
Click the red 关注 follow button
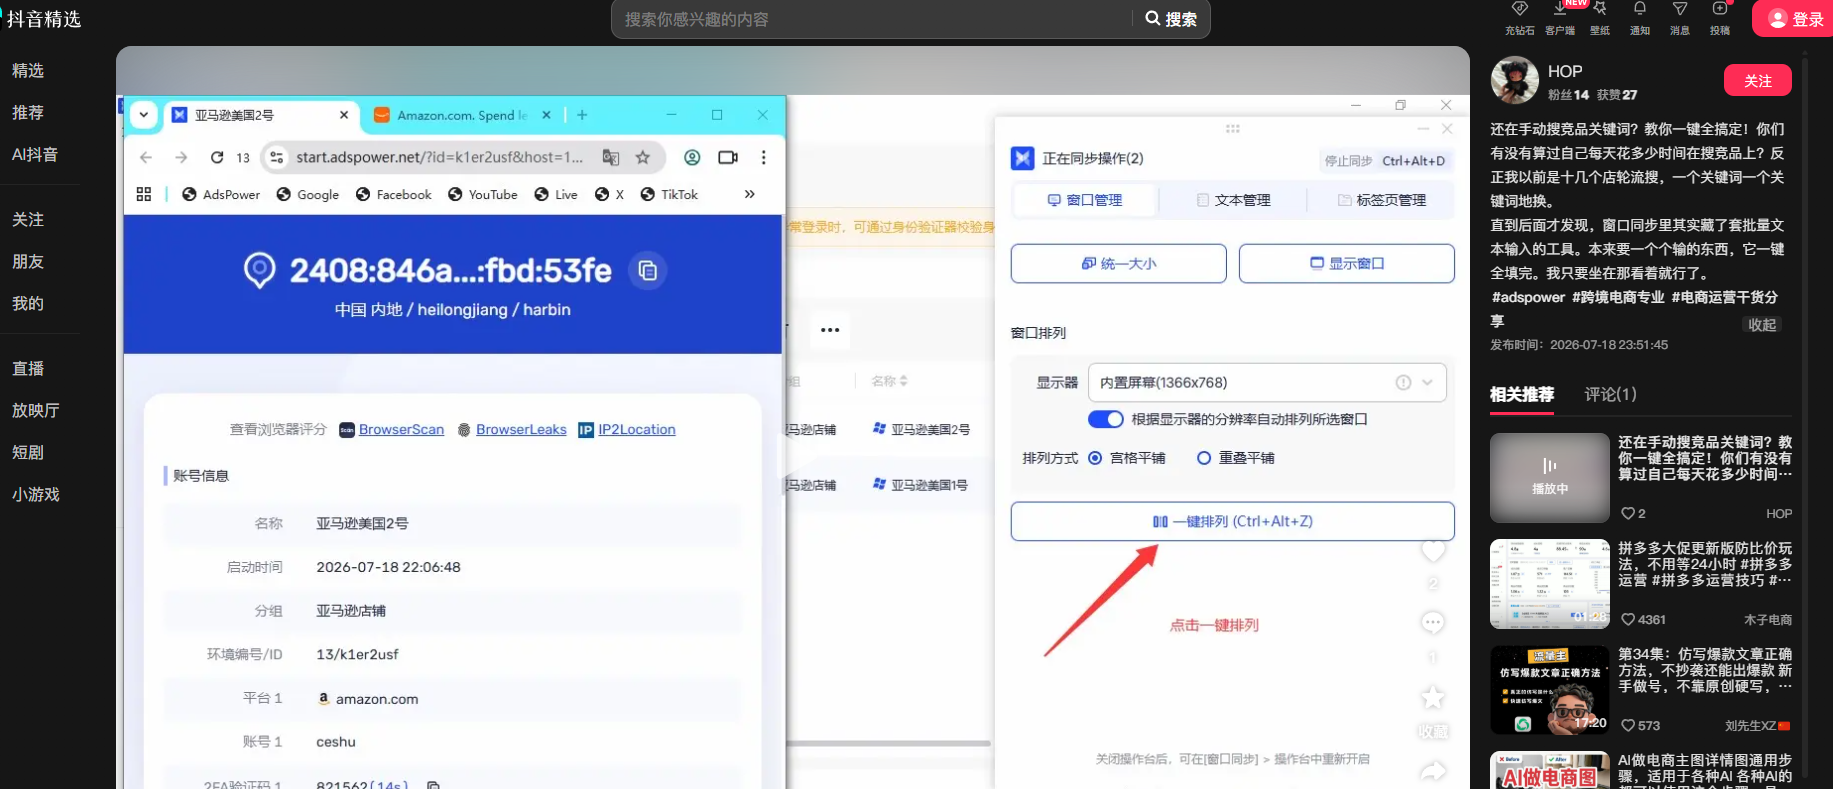tap(1758, 80)
